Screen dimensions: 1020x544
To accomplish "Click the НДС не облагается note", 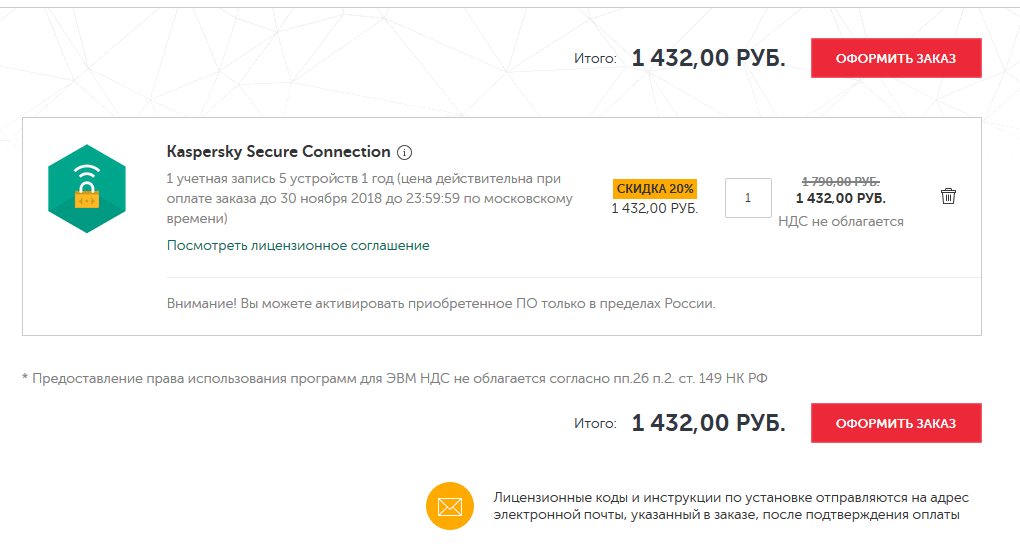I will [840, 221].
